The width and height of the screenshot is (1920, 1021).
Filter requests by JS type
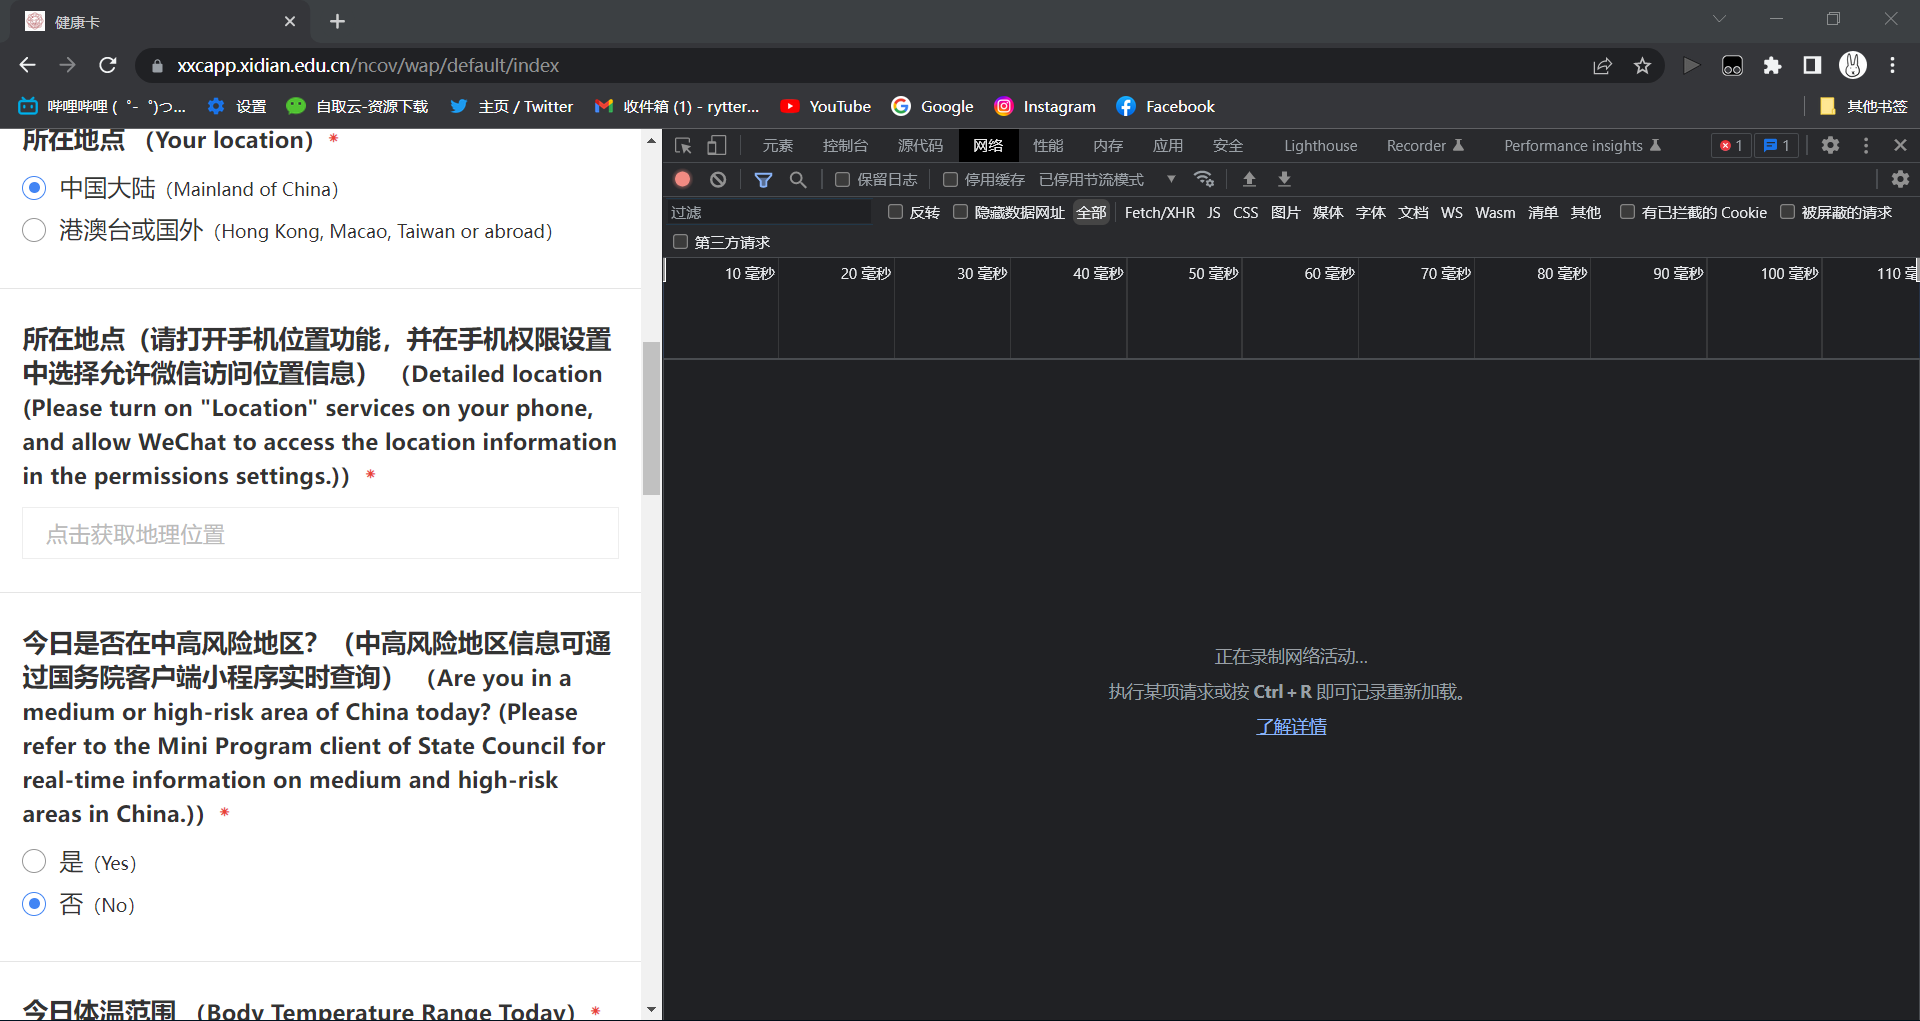pos(1213,212)
